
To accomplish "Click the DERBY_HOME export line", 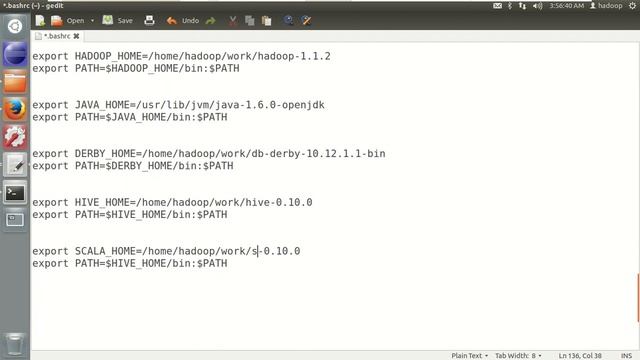I will click(x=209, y=153).
